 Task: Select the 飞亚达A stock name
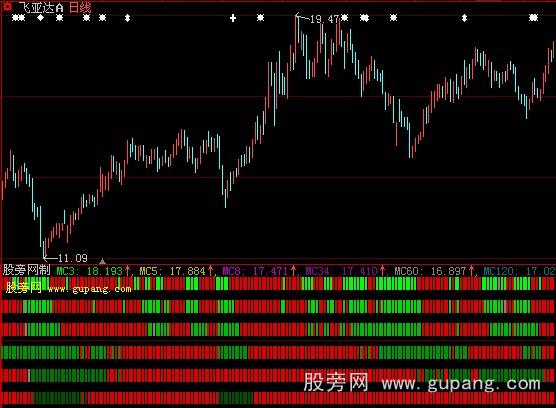(41, 7)
